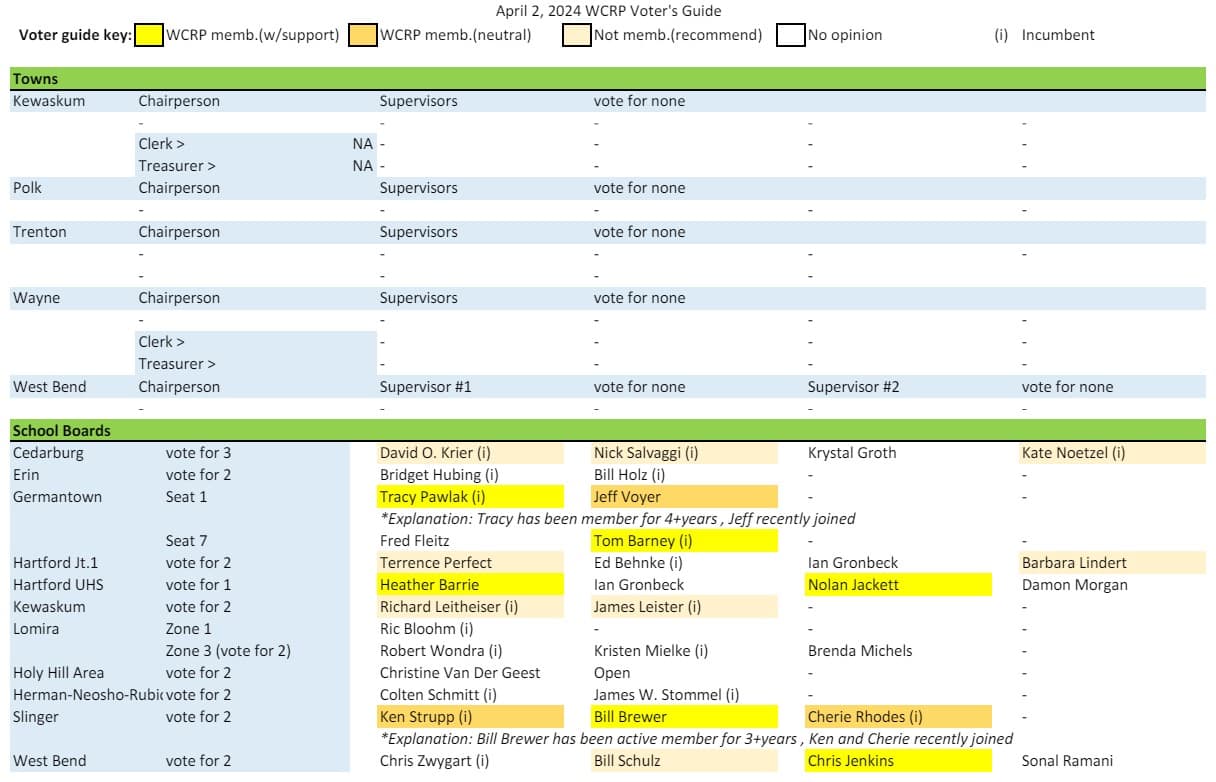Select candidate 'Kristen Mielke (i)'
Screen dimensions: 1216x782
point(651,650)
